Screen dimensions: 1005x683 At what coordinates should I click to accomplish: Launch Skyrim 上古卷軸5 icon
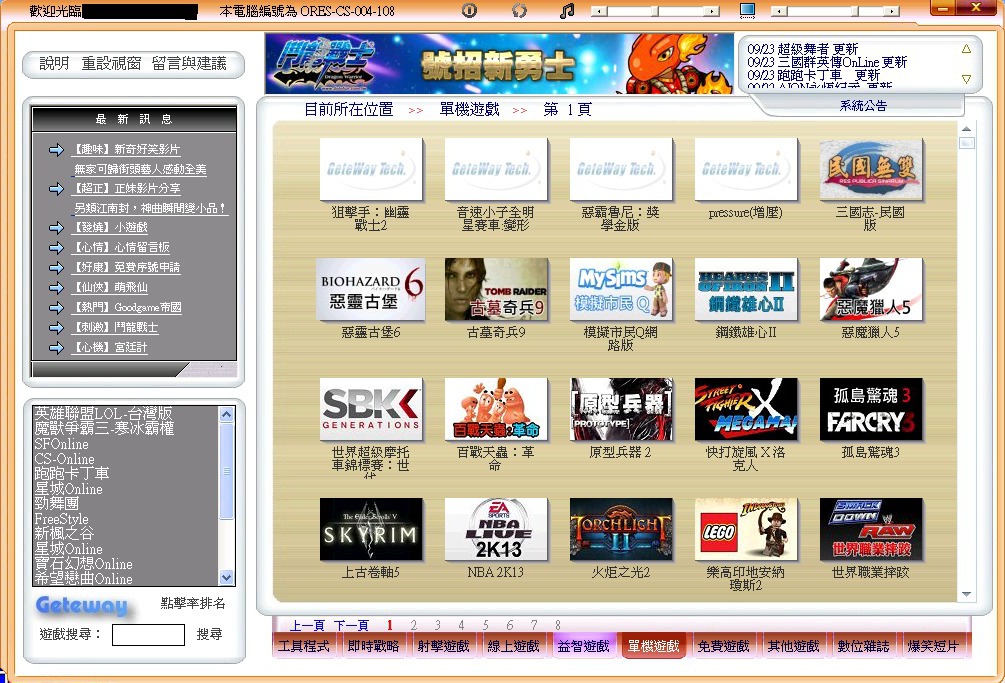tap(371, 529)
